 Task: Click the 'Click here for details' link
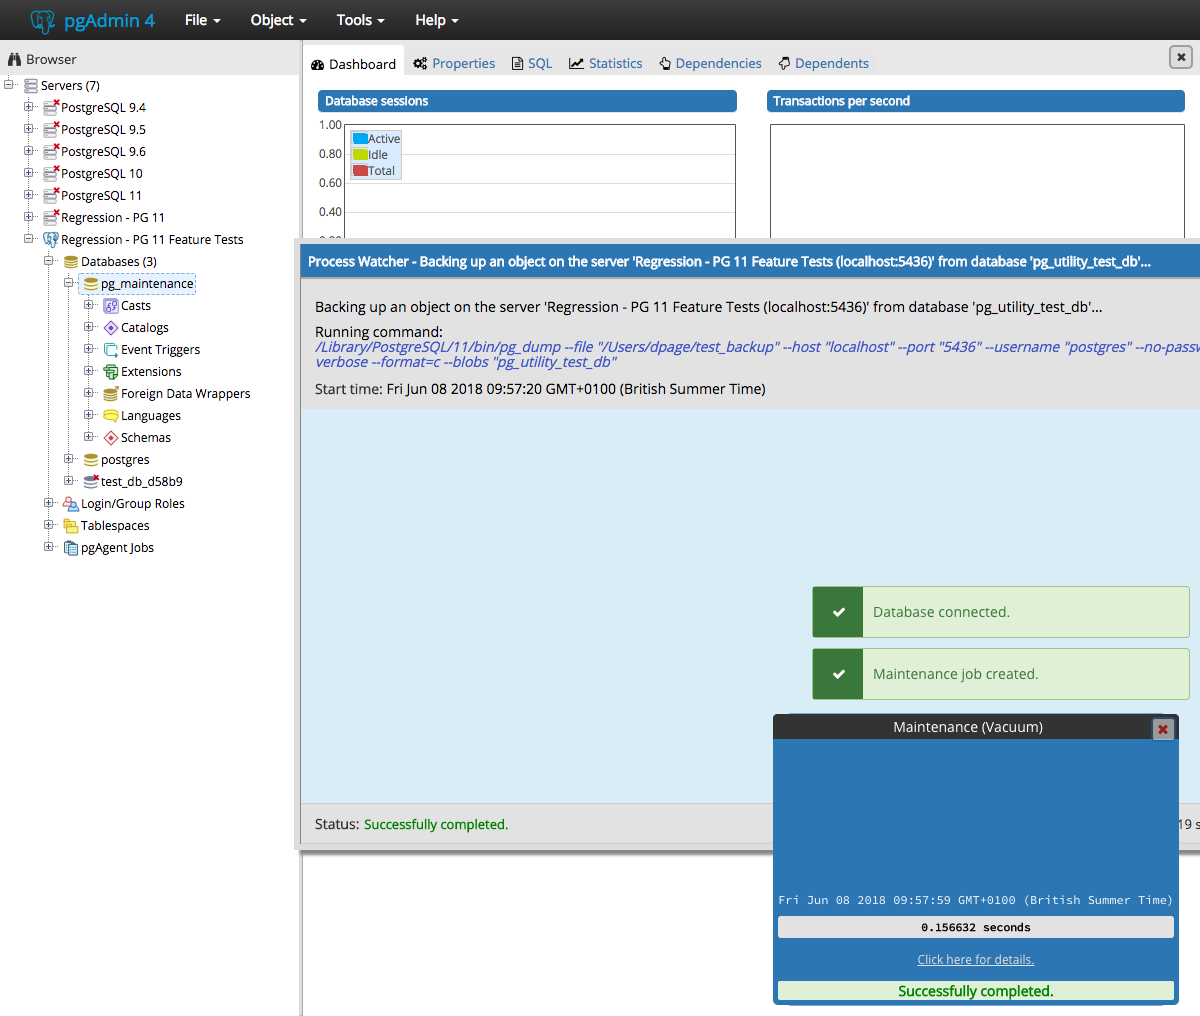click(975, 960)
